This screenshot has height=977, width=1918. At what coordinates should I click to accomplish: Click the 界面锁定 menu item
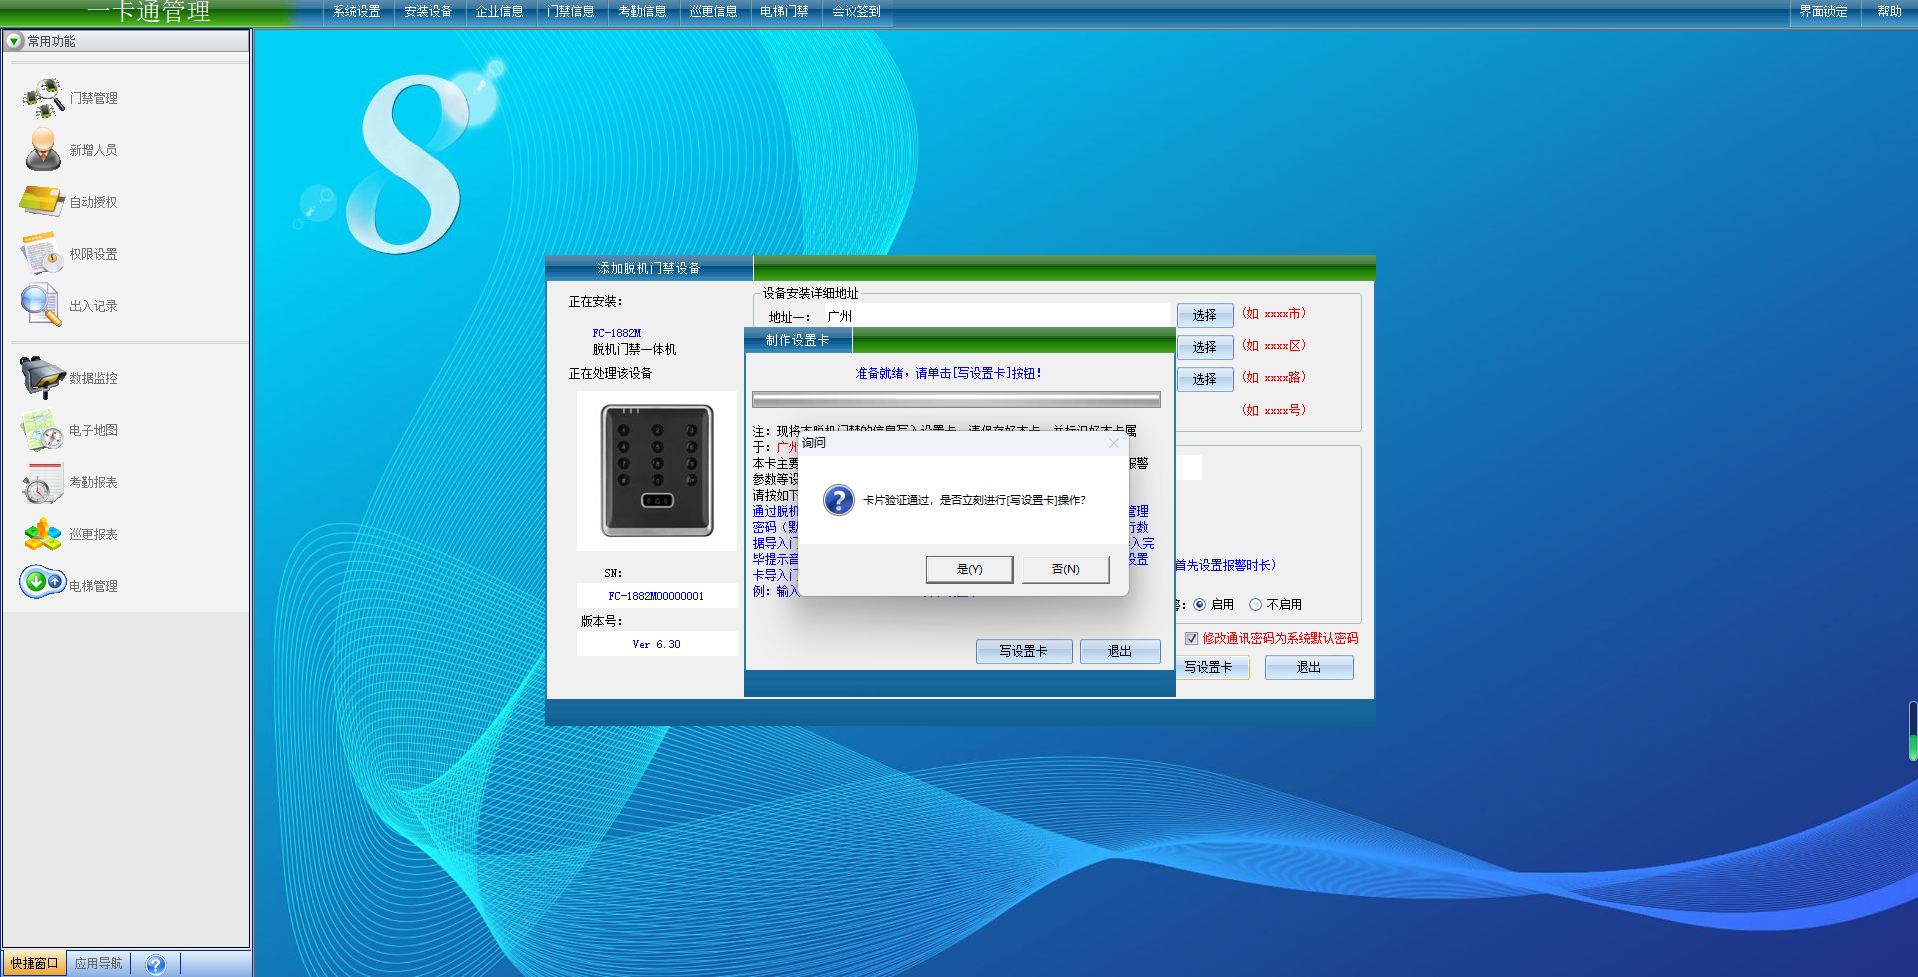point(1823,12)
